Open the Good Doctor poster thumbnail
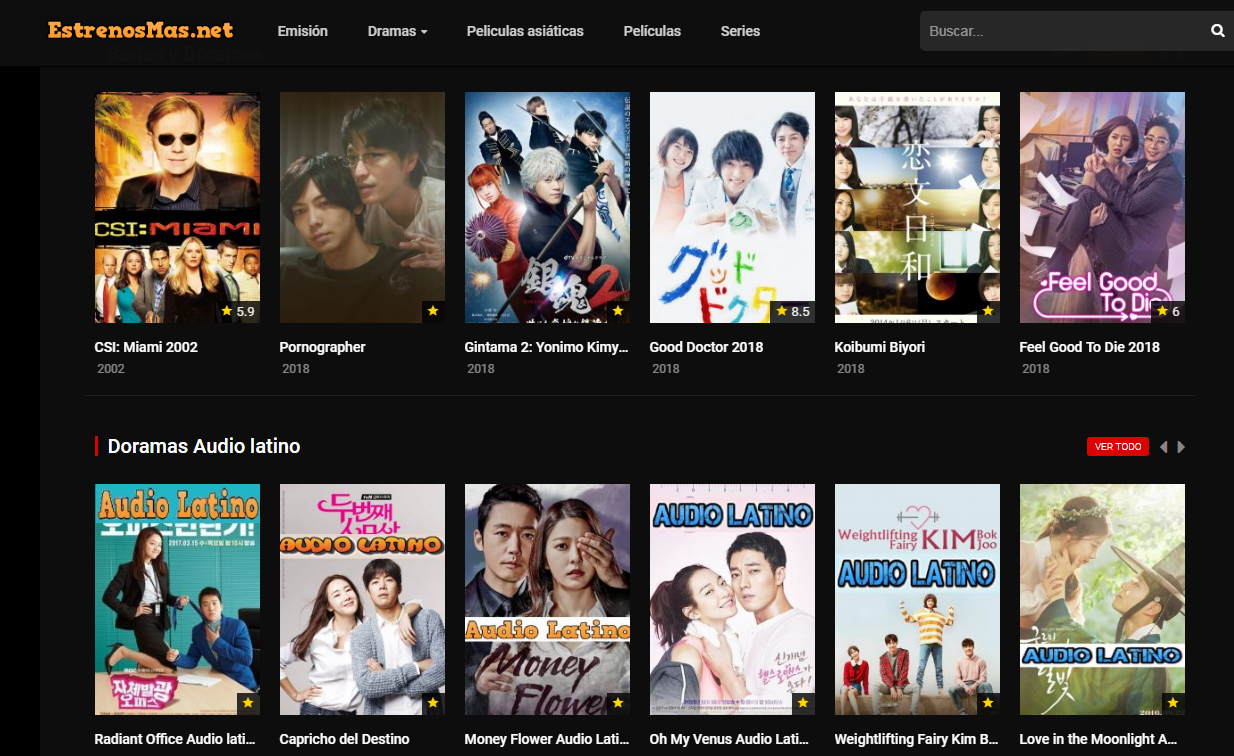 point(732,207)
